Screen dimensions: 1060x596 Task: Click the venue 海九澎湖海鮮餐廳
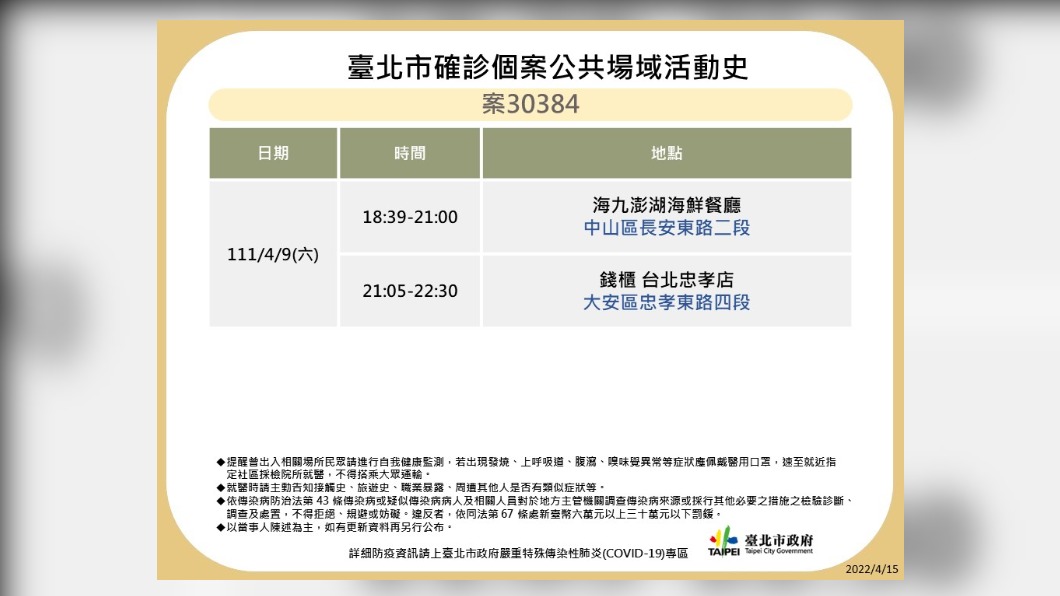pos(667,205)
